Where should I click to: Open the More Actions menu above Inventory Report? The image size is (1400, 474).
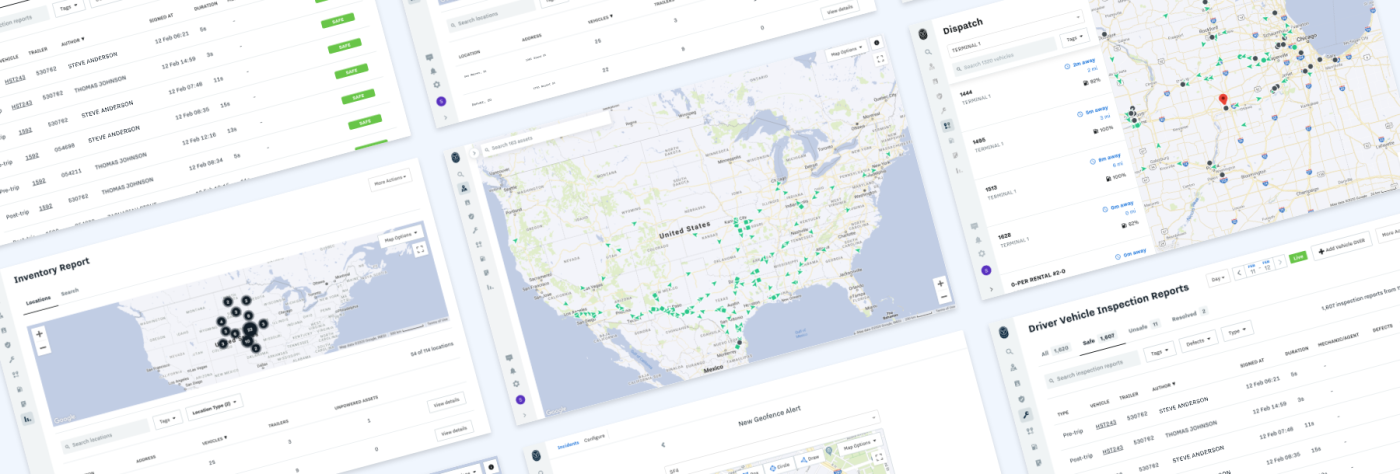pos(389,183)
